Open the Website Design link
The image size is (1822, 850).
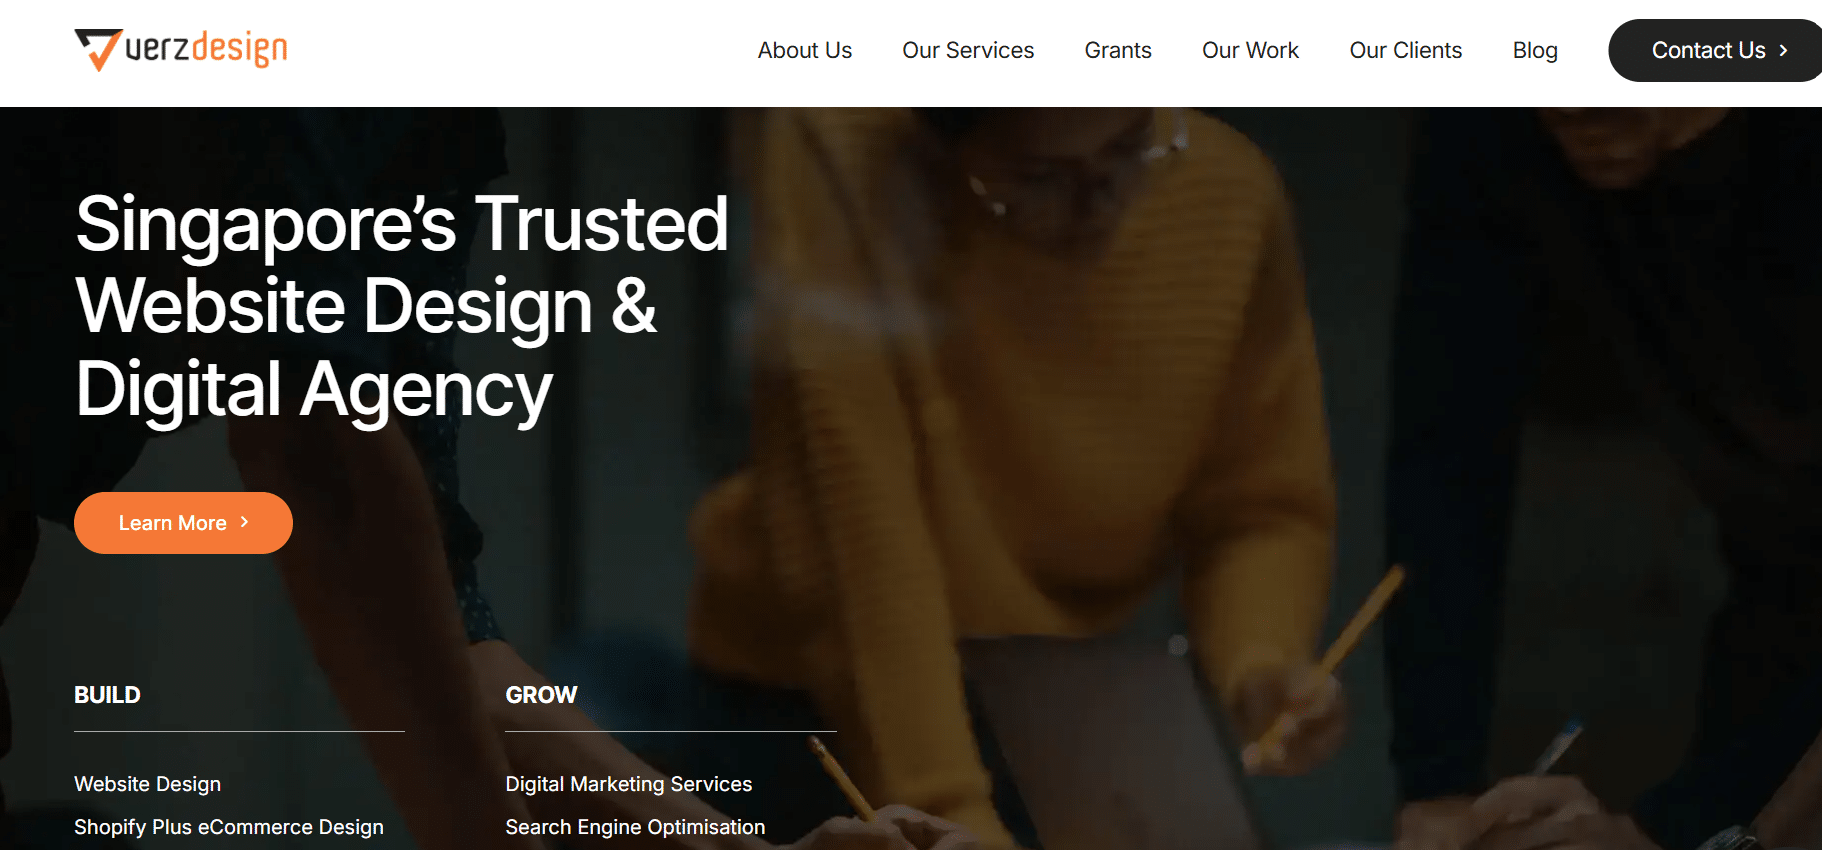tap(147, 784)
